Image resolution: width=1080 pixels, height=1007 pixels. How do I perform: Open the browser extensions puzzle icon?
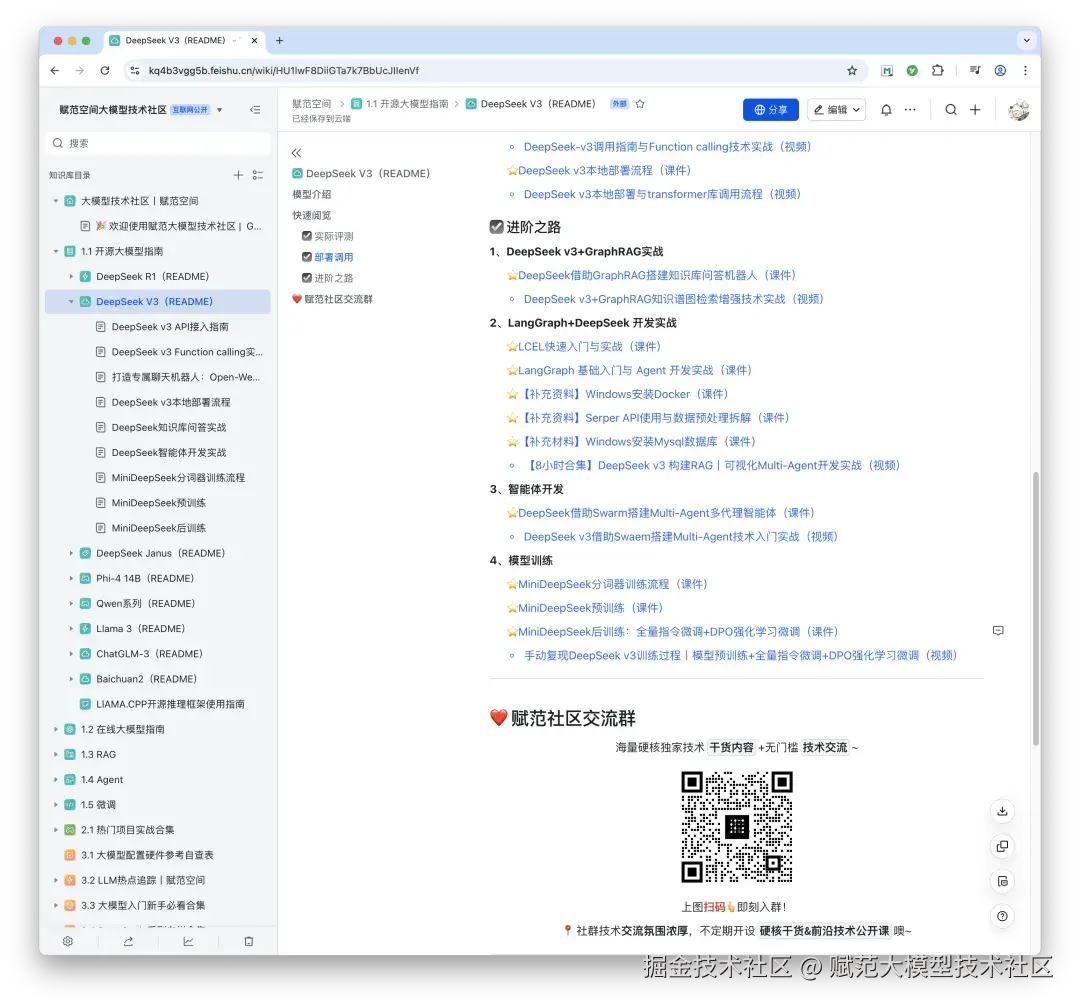point(937,70)
